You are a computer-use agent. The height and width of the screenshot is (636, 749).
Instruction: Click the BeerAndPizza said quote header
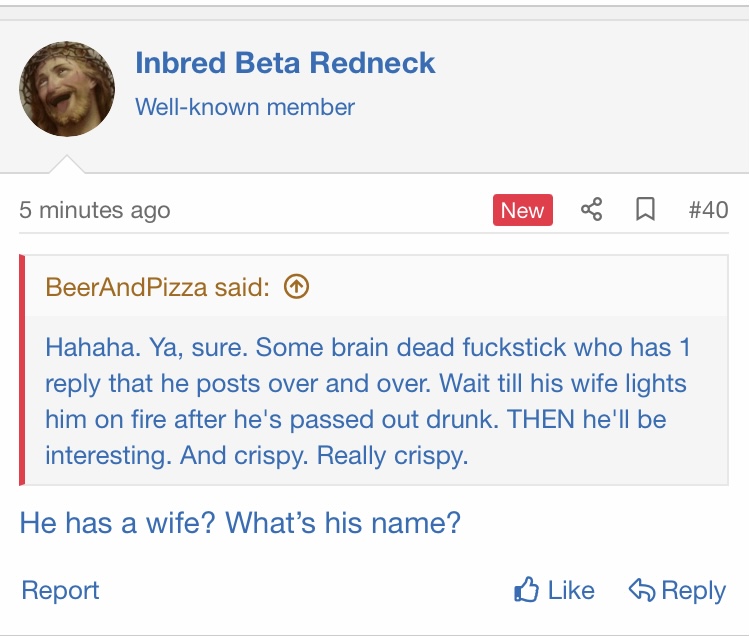pos(157,288)
